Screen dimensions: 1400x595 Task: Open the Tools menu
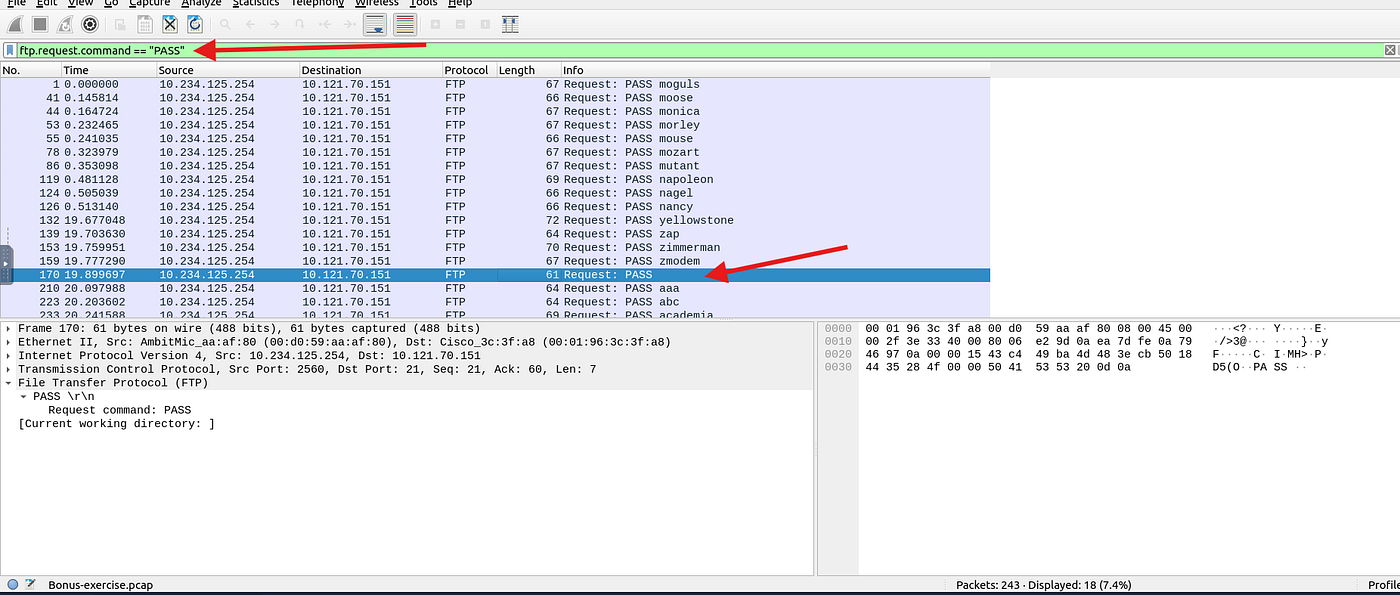tap(423, 3)
